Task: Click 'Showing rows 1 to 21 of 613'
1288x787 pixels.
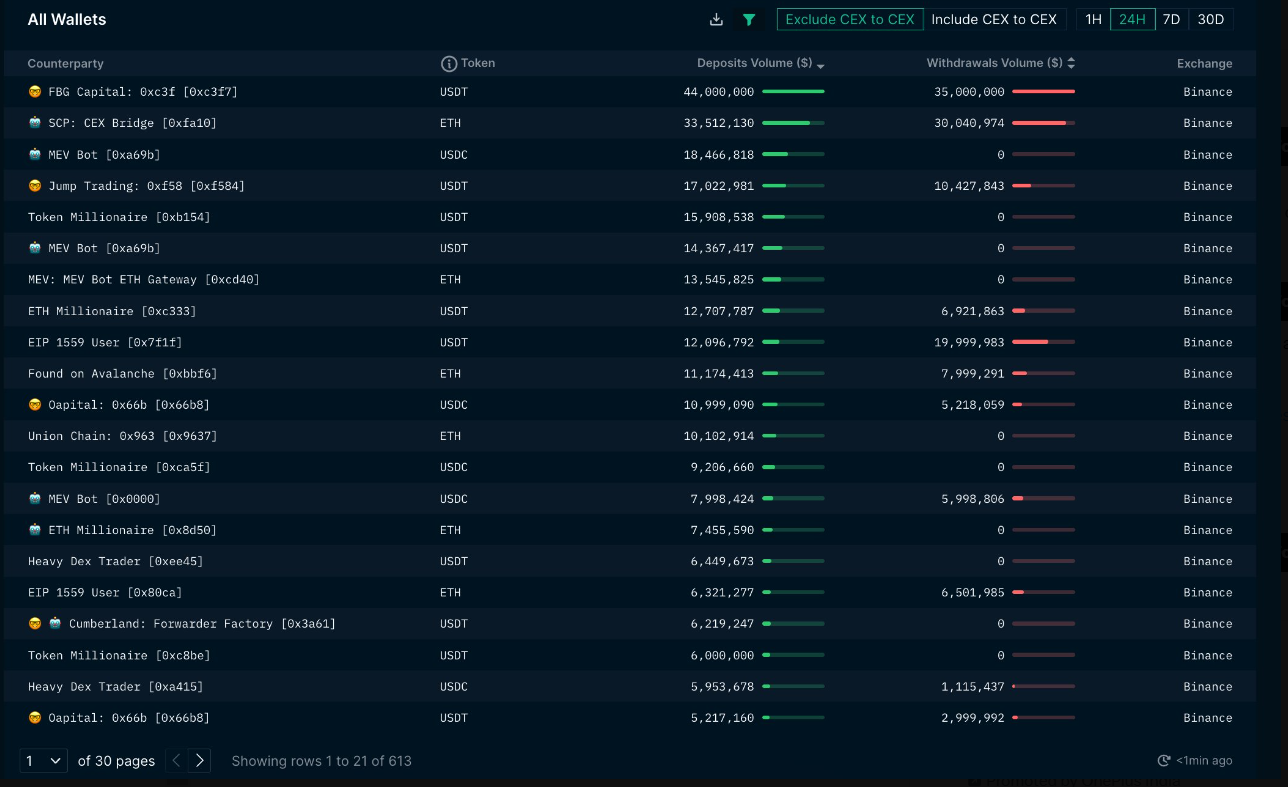Action: [x=322, y=761]
